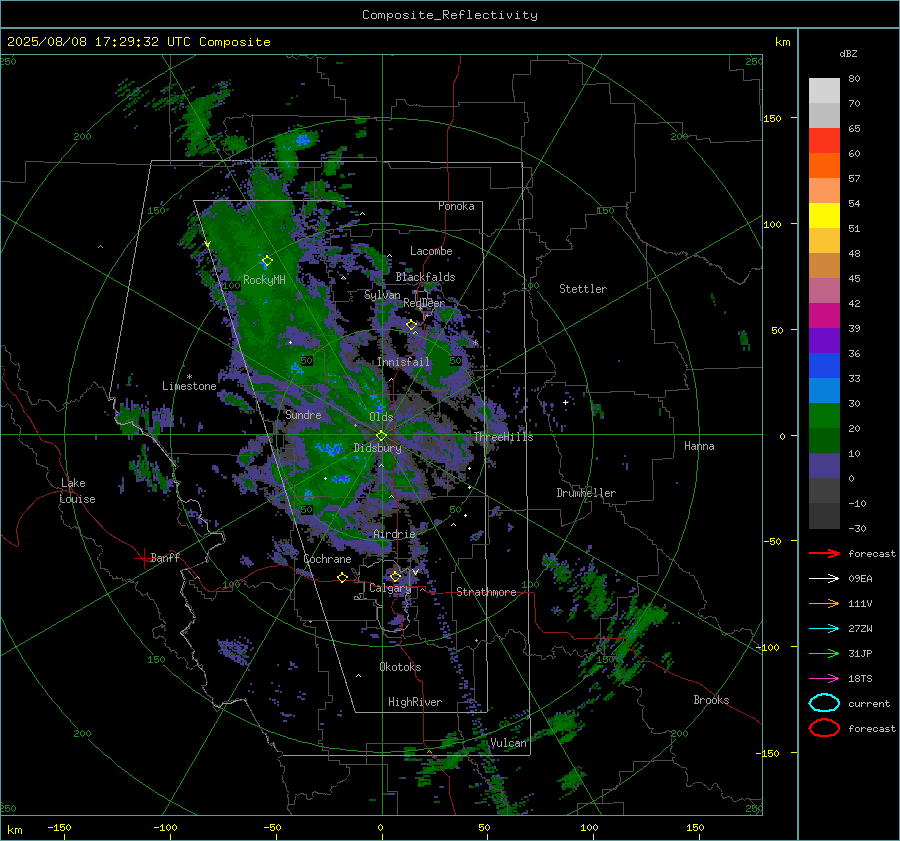Click the dBZ legend heading

848,53
